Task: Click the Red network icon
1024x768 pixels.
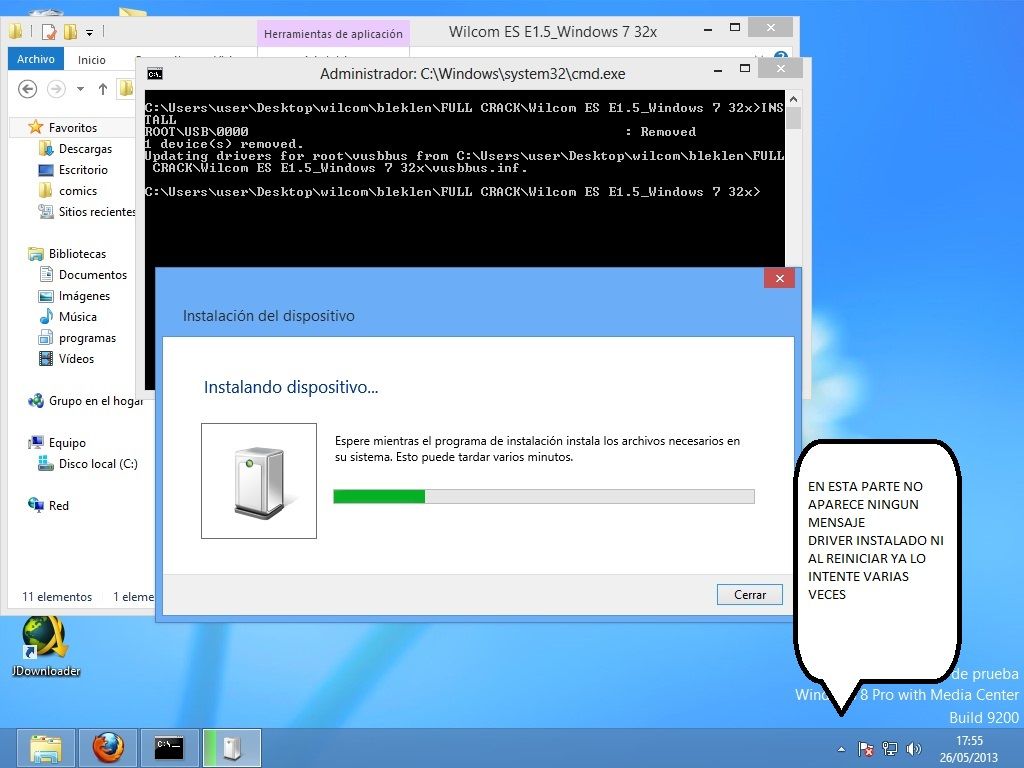Action: coord(35,505)
